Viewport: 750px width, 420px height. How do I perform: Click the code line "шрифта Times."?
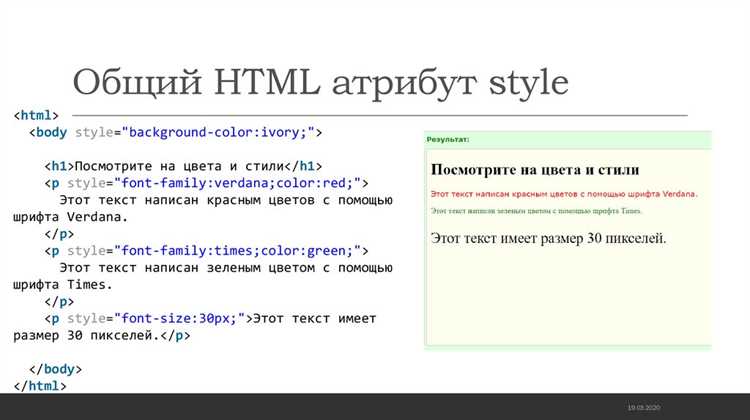click(x=63, y=285)
